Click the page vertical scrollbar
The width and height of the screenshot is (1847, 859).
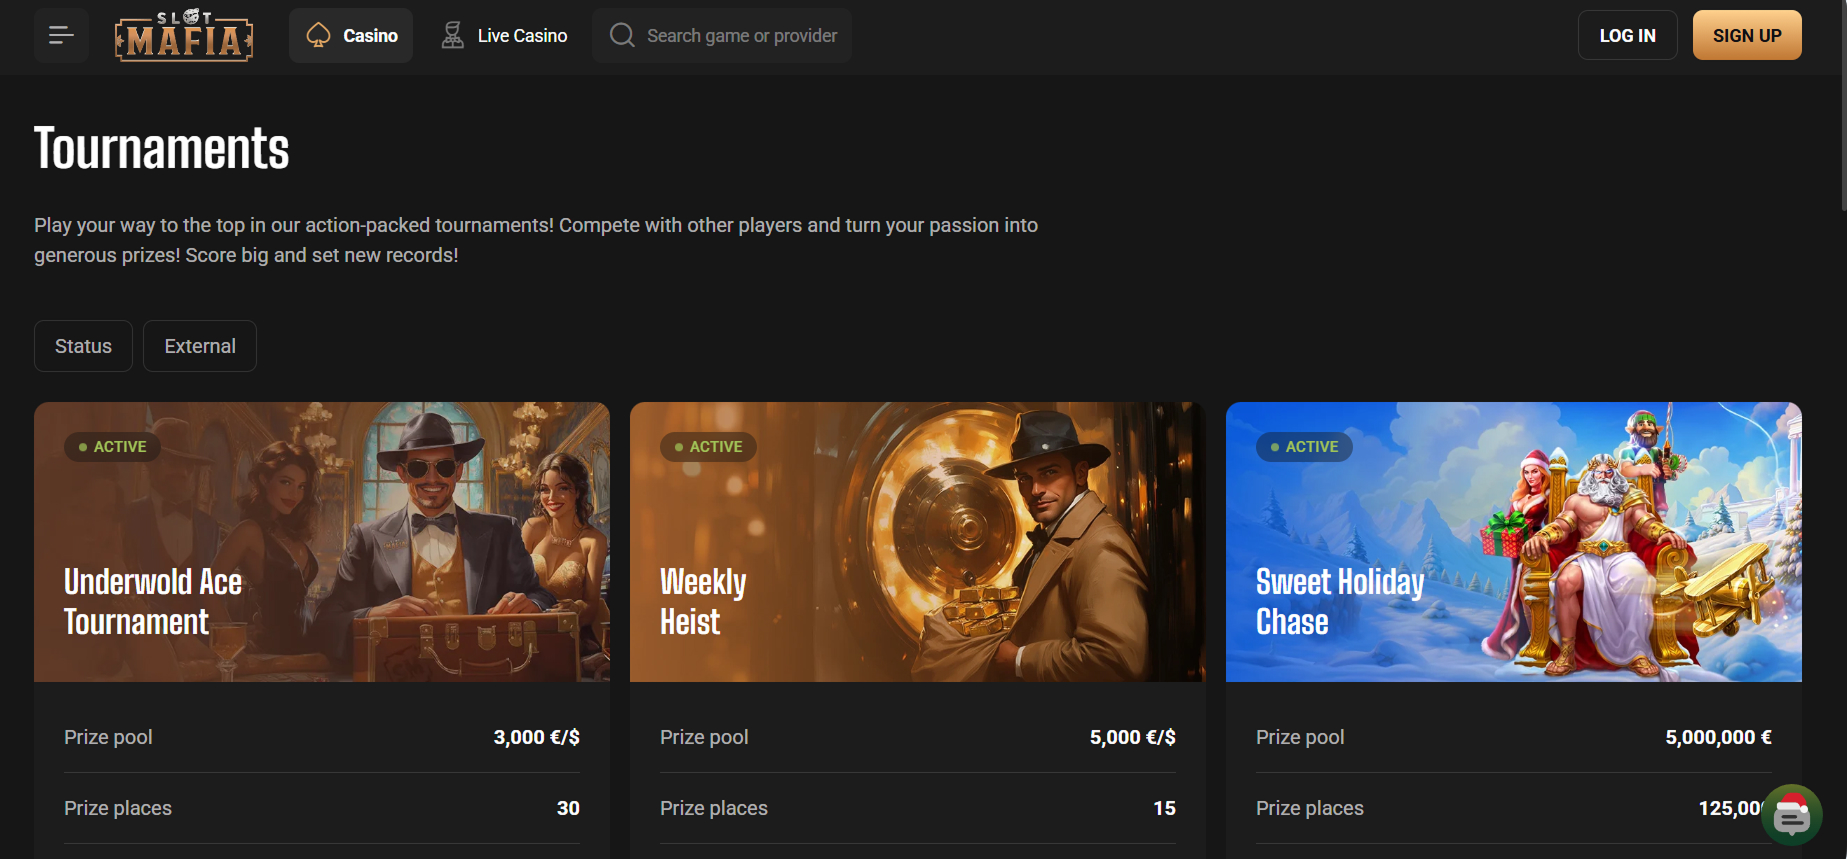[x=1843, y=107]
